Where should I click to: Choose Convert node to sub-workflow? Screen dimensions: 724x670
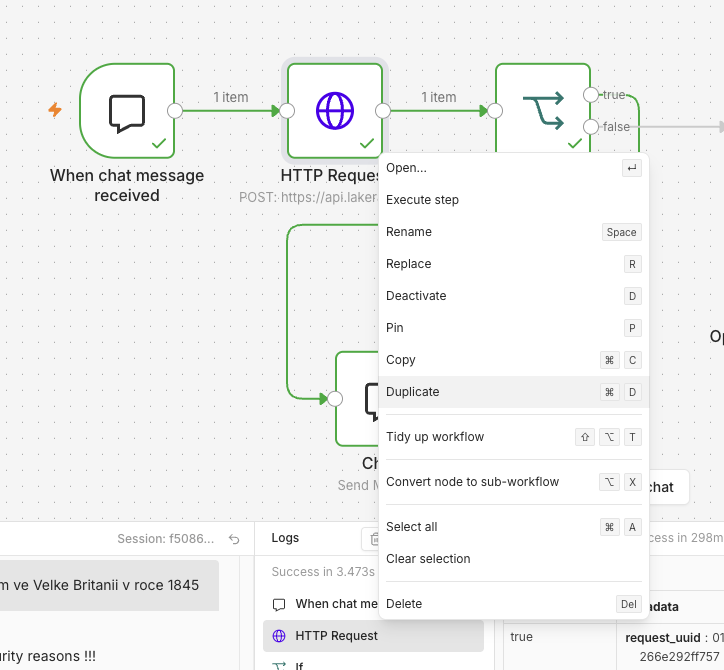coord(514,482)
